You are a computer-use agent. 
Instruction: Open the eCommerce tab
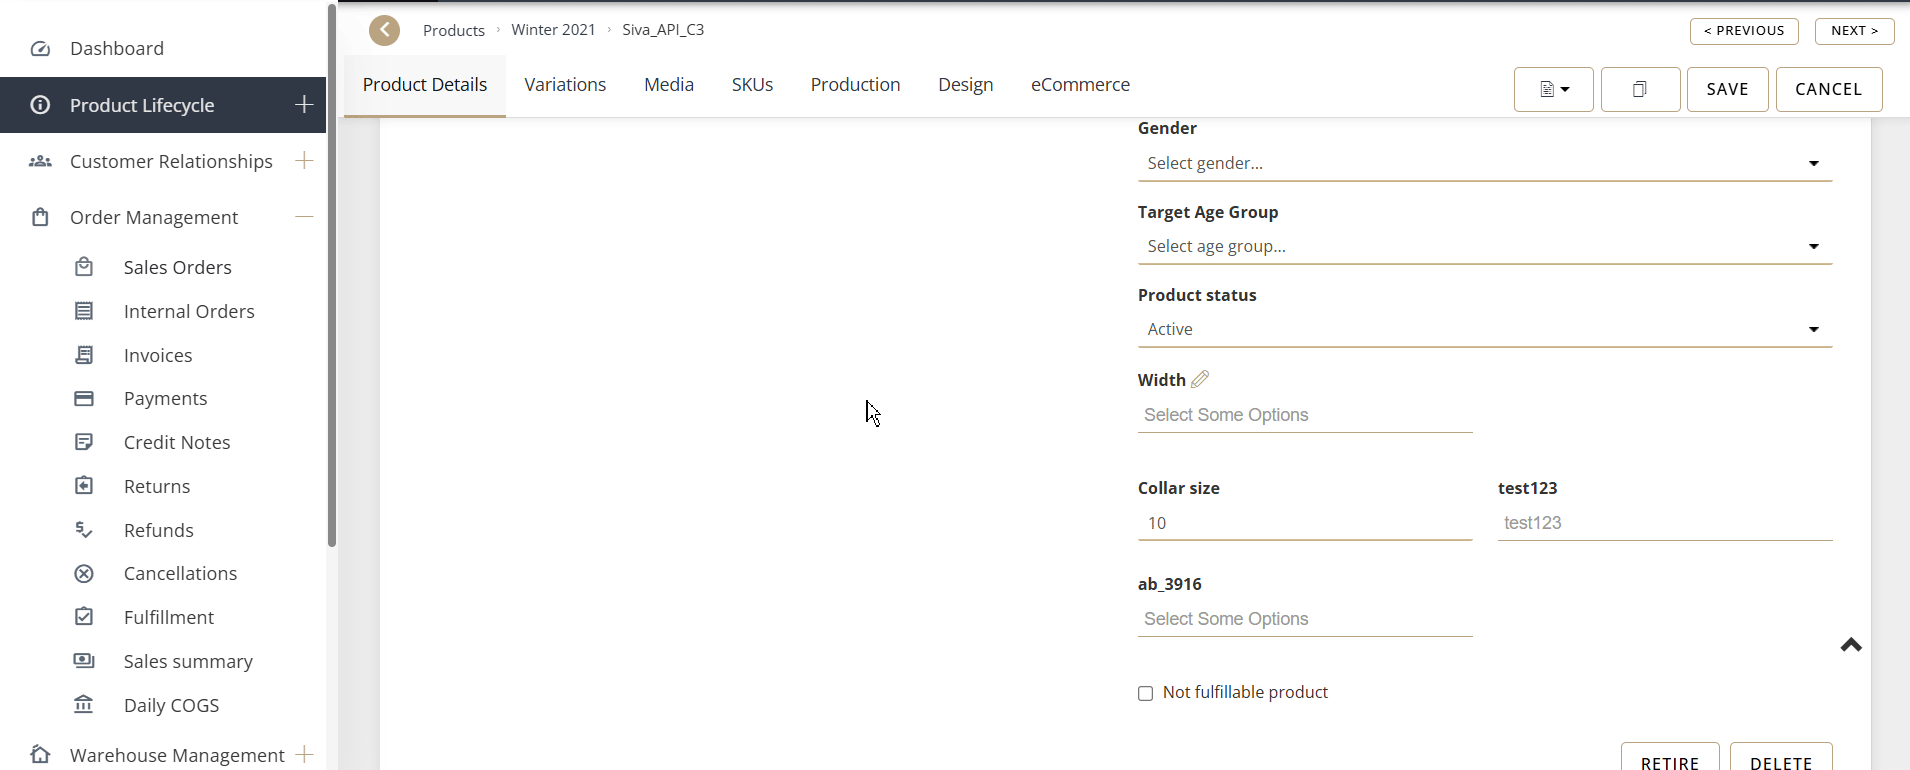tap(1080, 85)
